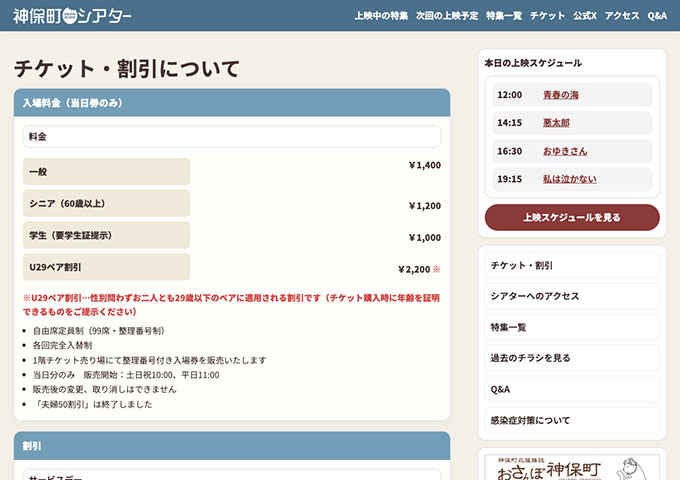Open 感染症対策について sidebar item
The image size is (680, 480).
point(572,420)
